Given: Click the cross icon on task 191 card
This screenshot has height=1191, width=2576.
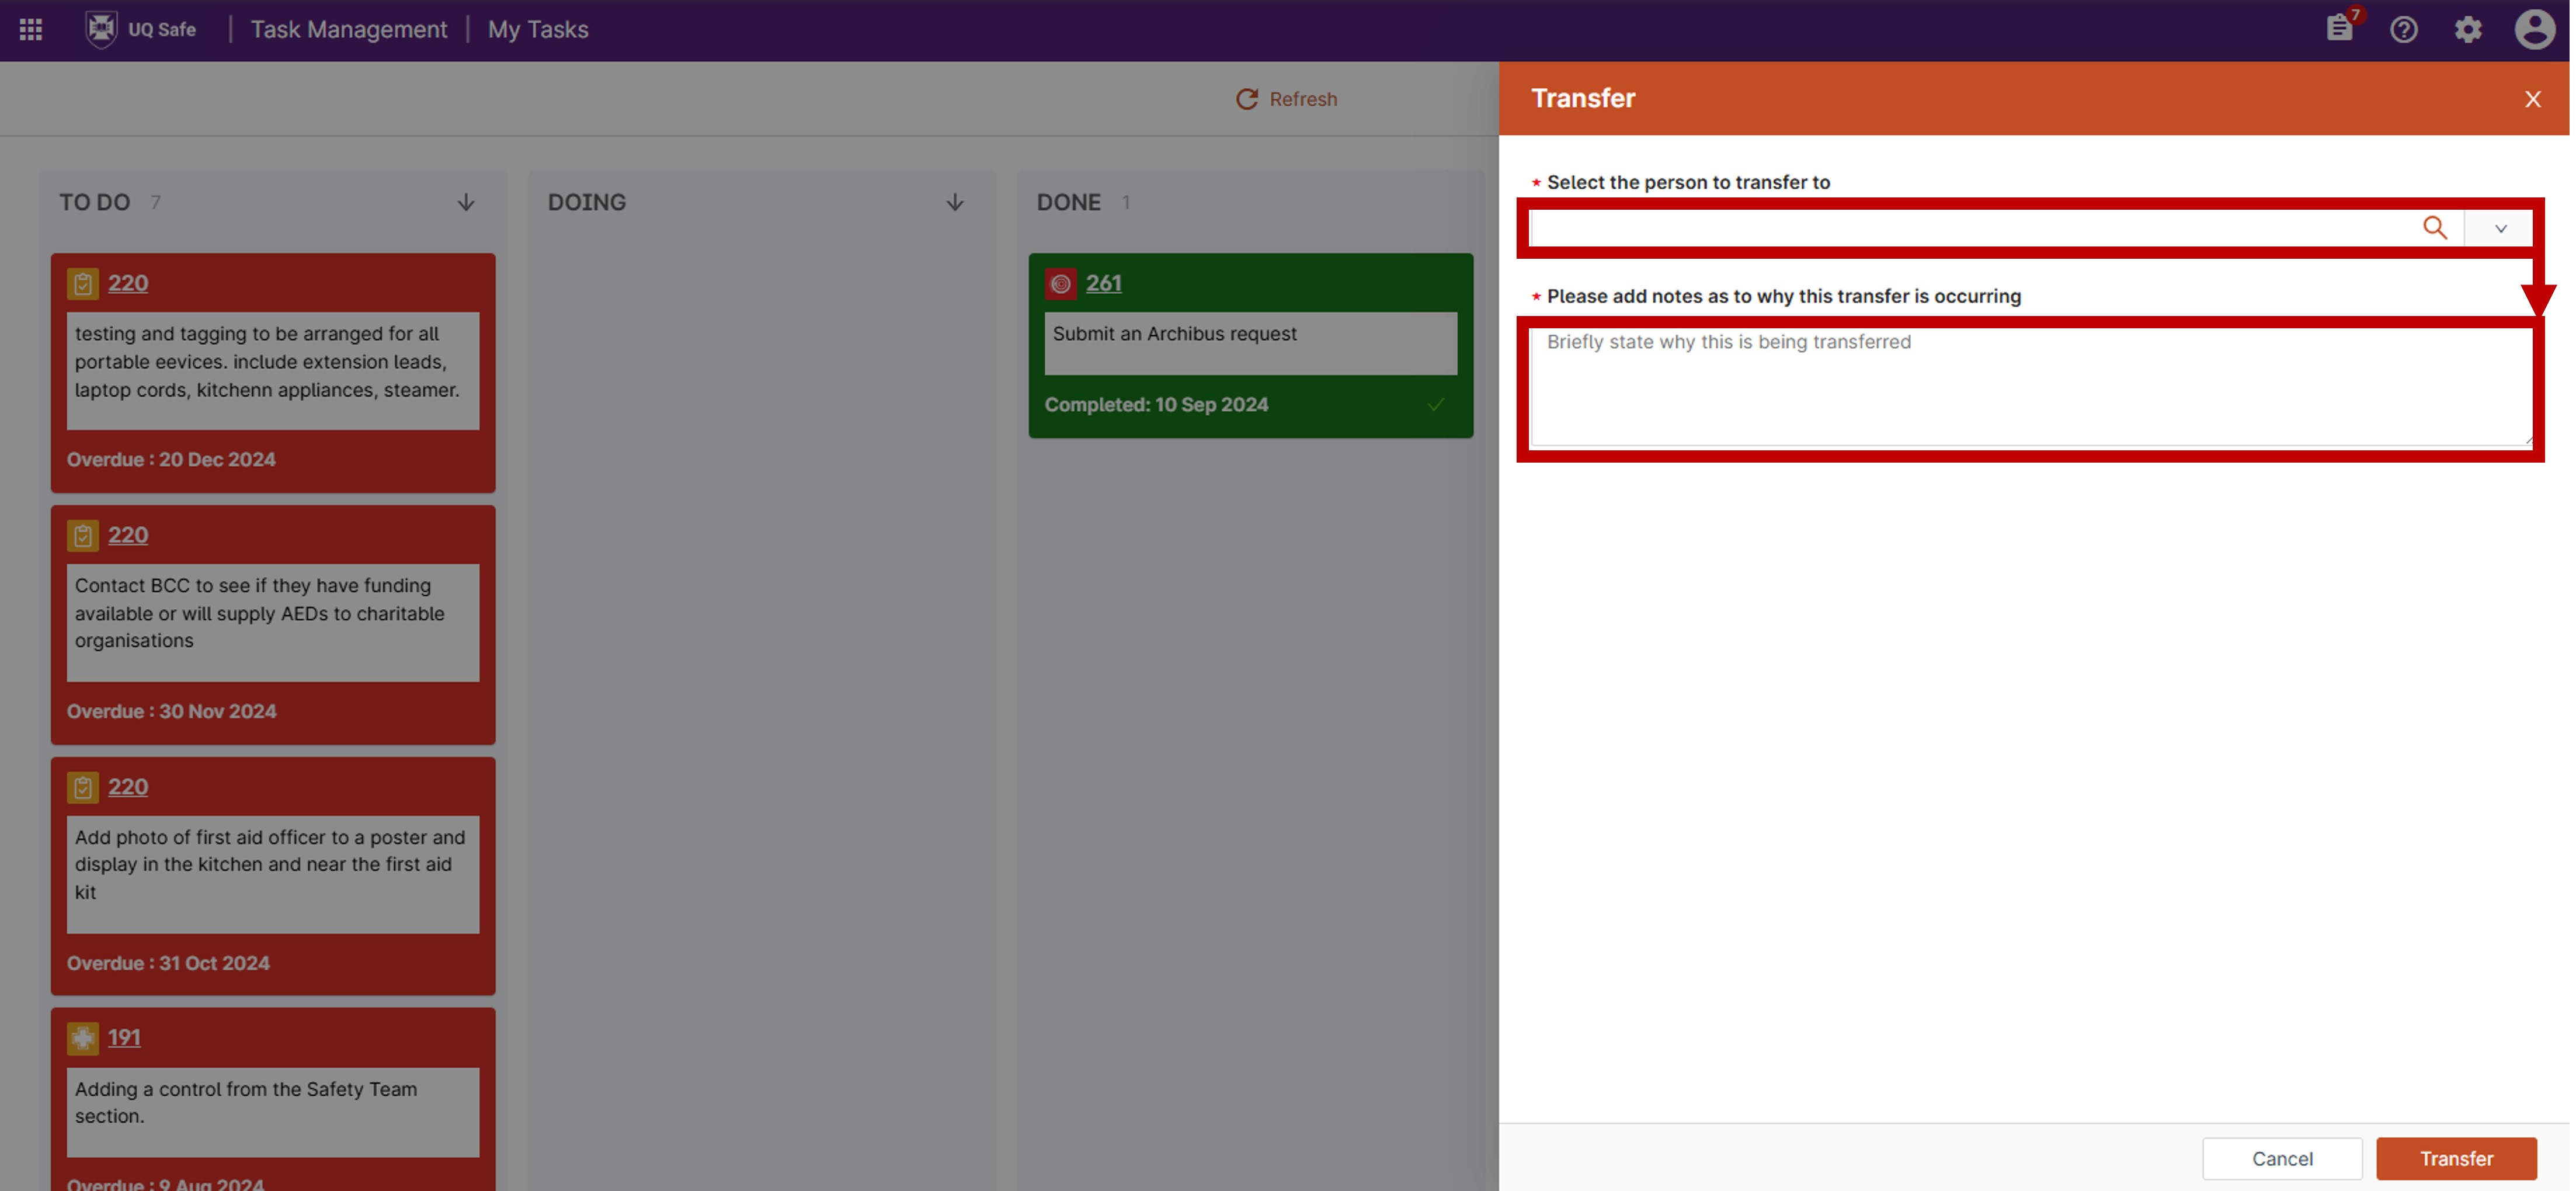Looking at the screenshot, I should [83, 1038].
